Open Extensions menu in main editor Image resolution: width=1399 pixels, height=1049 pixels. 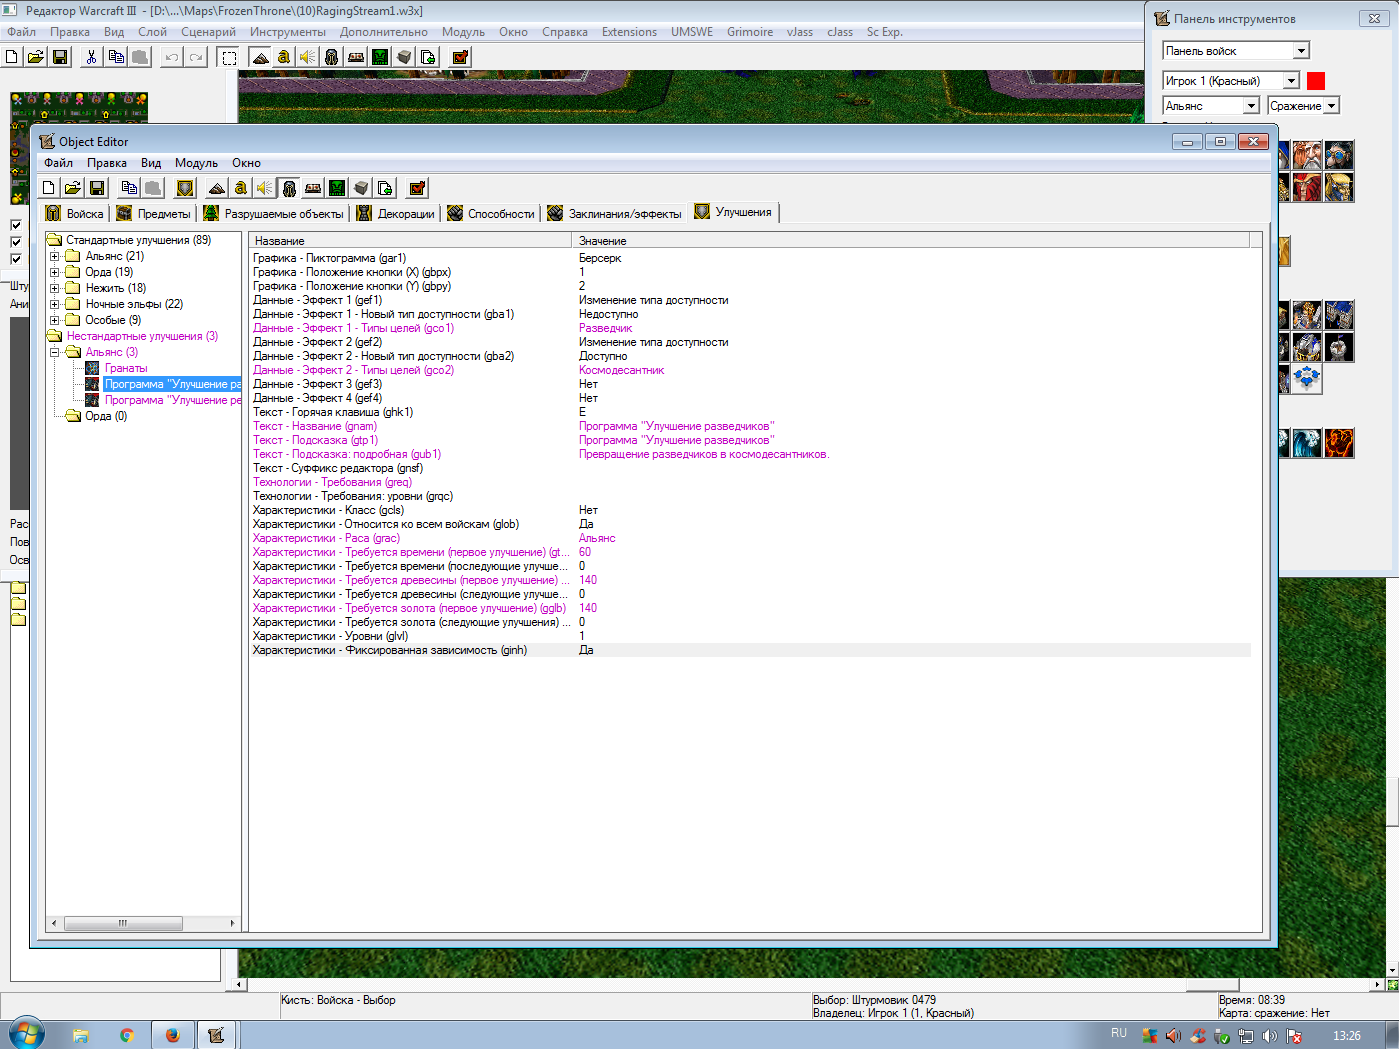(629, 32)
